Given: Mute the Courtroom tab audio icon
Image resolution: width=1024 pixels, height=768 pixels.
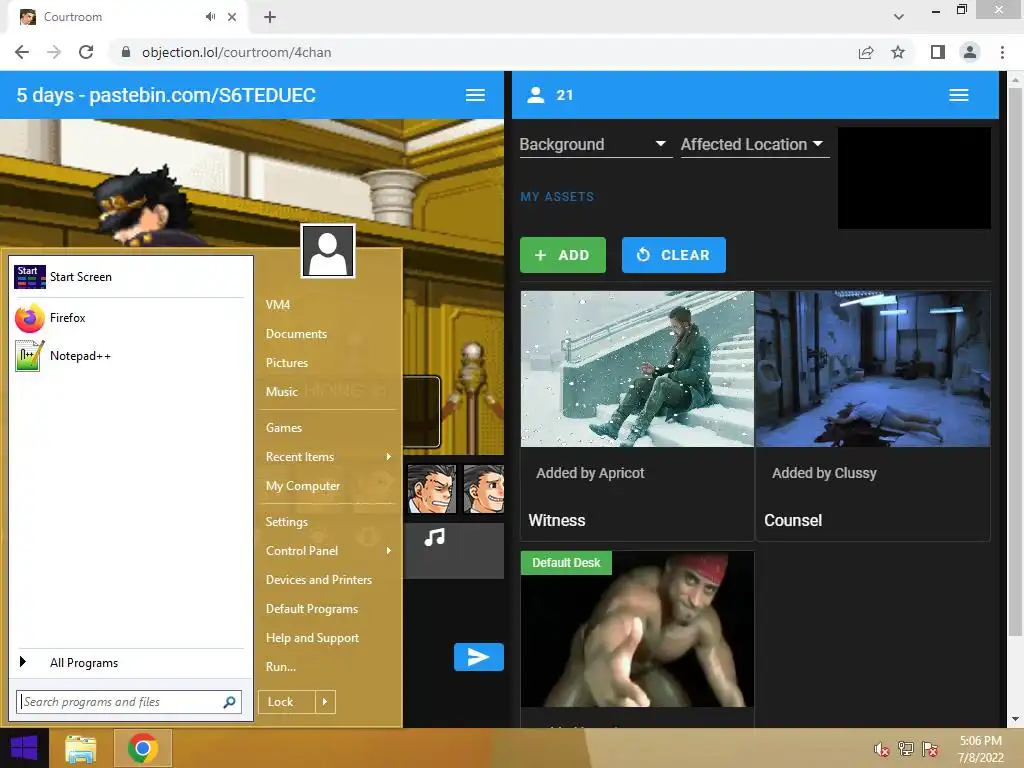Looking at the screenshot, I should [x=210, y=17].
